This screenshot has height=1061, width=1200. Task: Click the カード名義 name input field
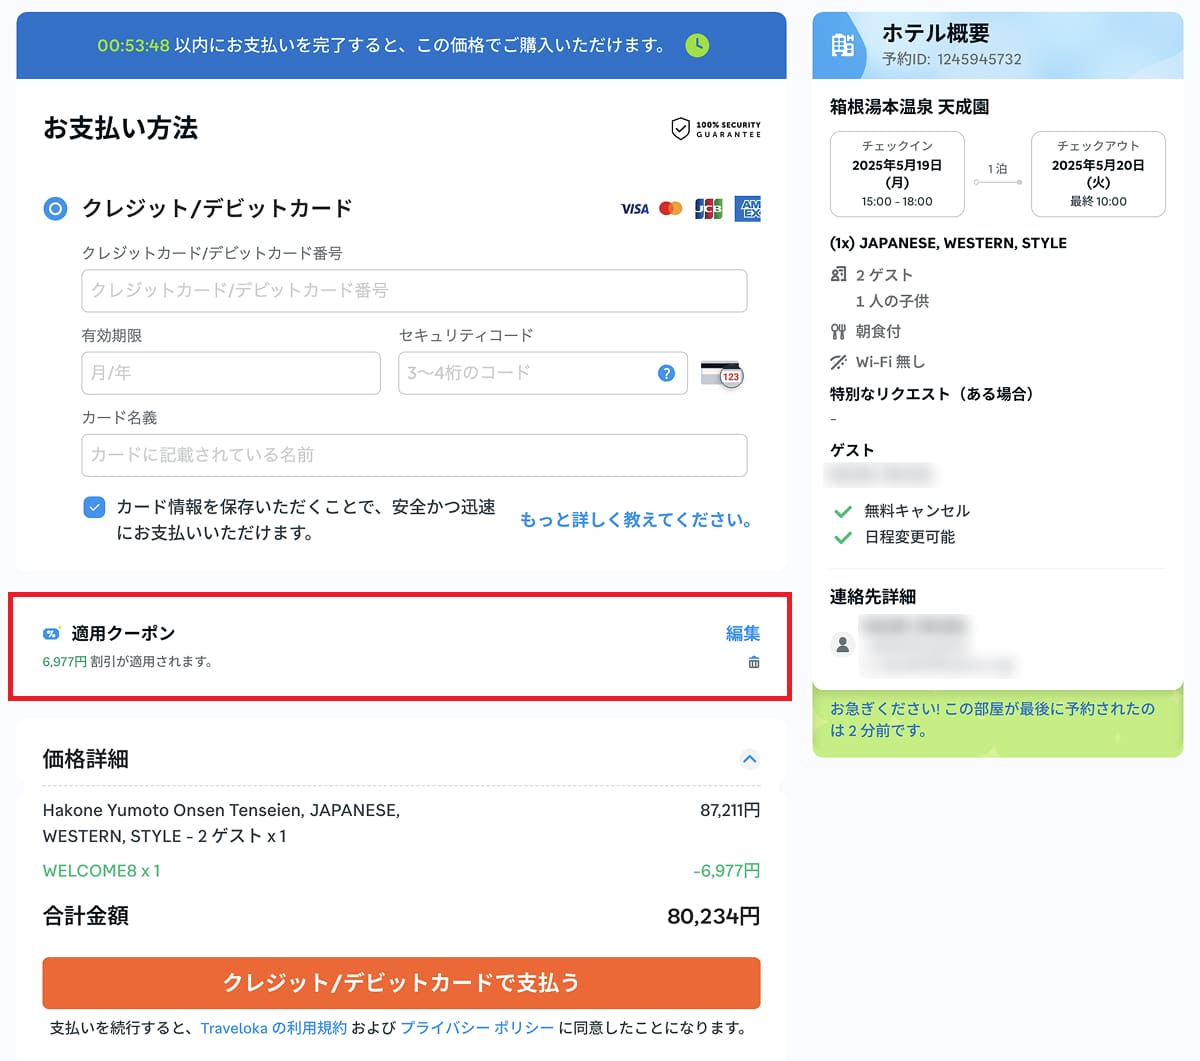click(414, 455)
